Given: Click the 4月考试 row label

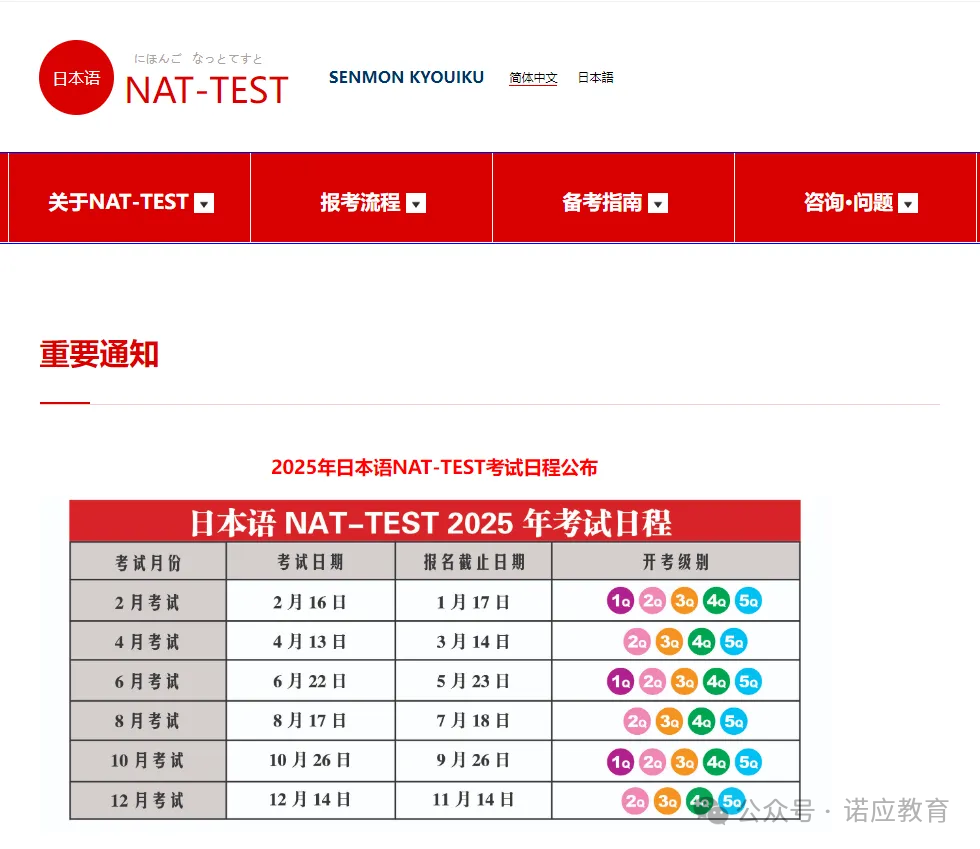Looking at the screenshot, I should point(148,641).
